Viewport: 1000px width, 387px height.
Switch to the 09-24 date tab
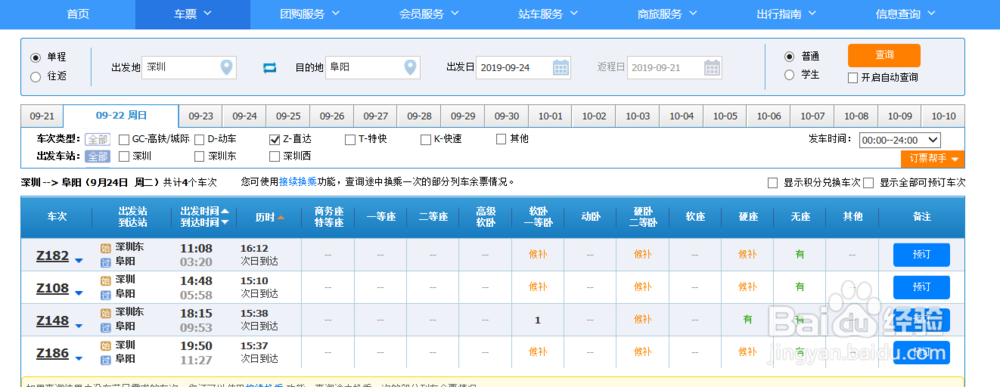[x=244, y=117]
